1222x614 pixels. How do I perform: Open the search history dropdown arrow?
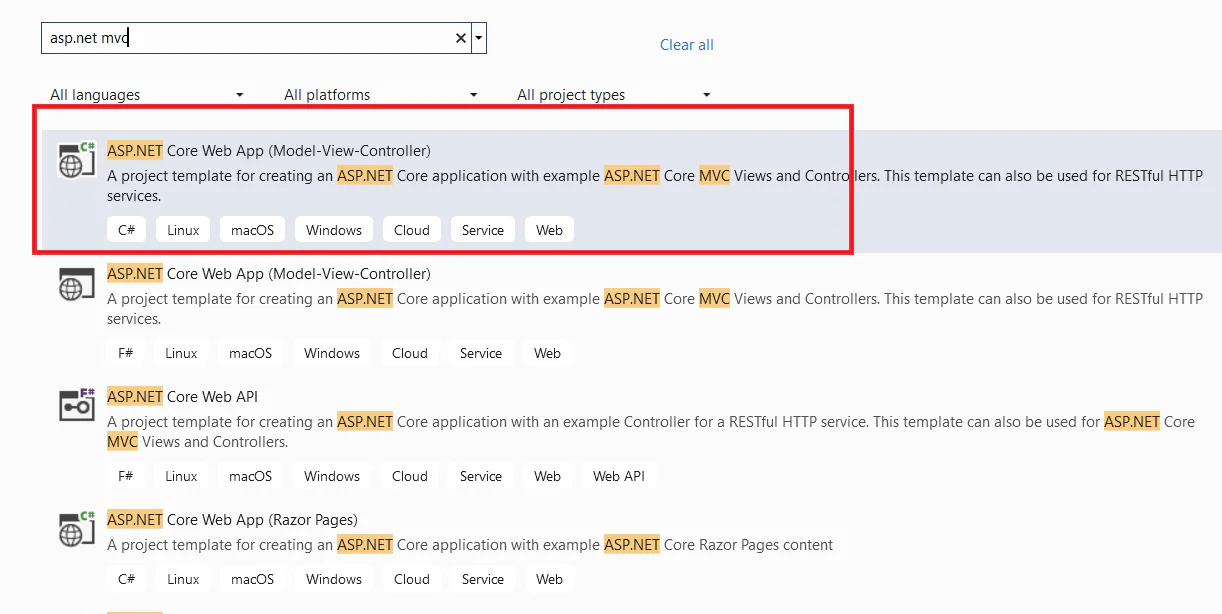pyautogui.click(x=479, y=38)
